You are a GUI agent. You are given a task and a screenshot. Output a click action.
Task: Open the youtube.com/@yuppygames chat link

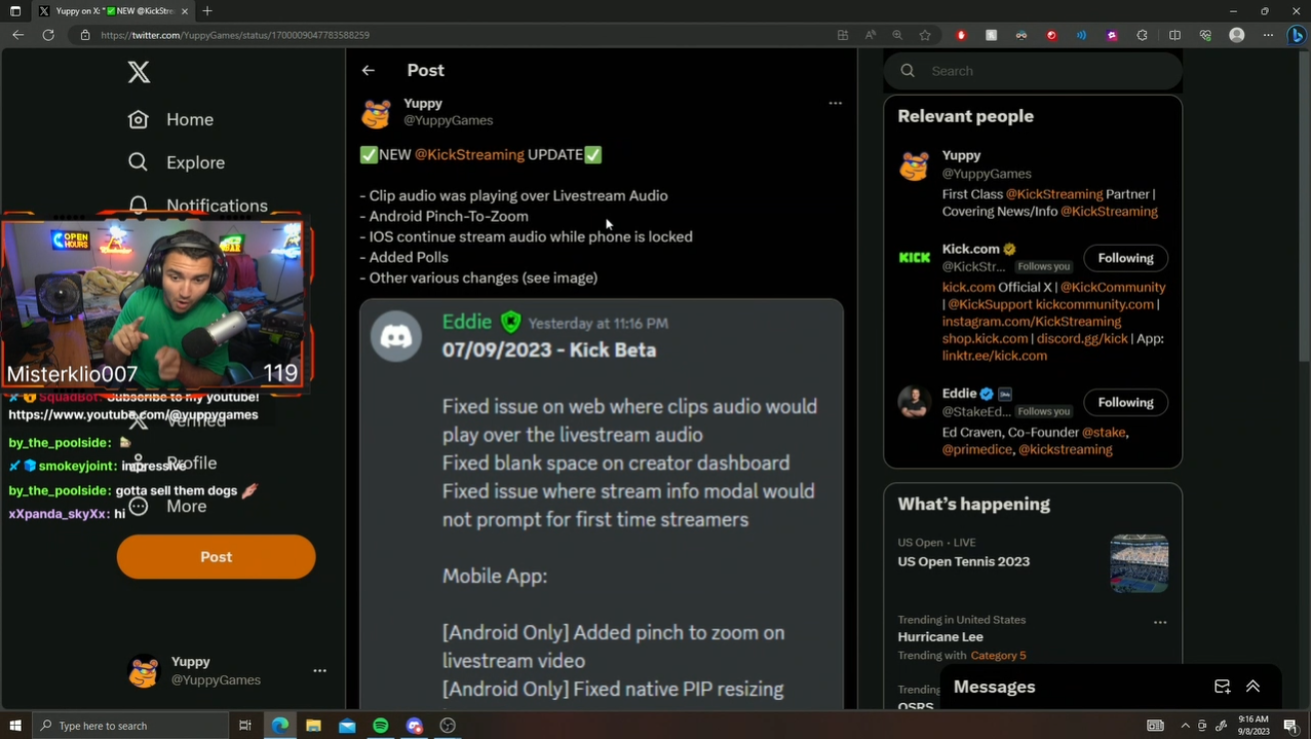133,414
